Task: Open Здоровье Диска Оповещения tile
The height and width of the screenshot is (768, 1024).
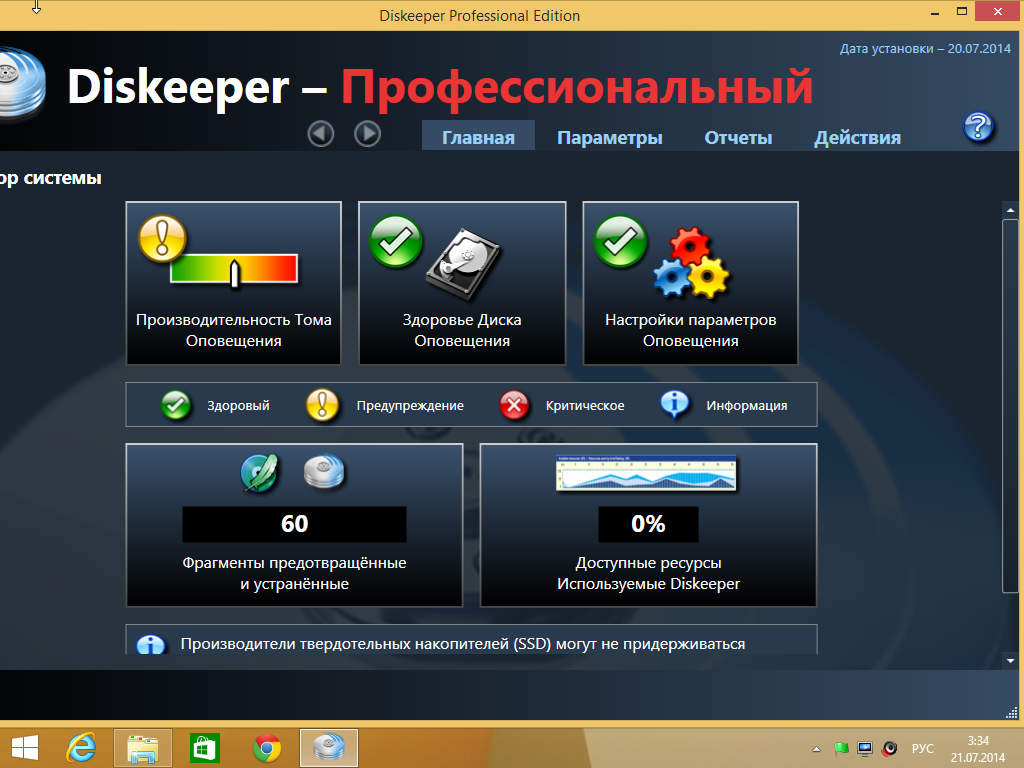Action: (x=462, y=283)
